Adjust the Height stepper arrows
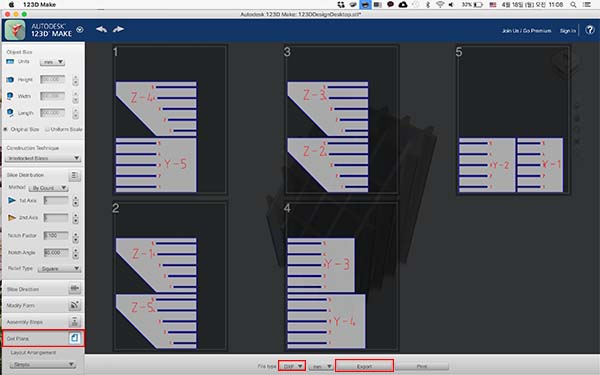This screenshot has height=375, width=600. (x=75, y=80)
